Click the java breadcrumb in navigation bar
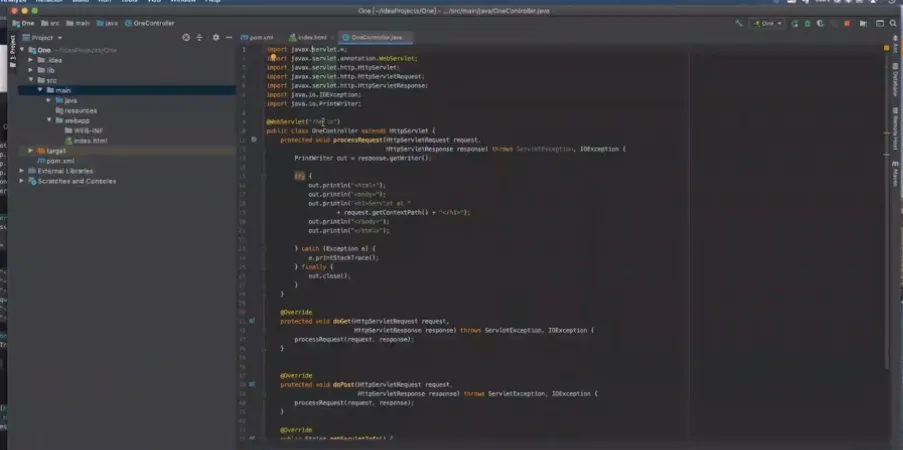This screenshot has width=903, height=450. click(107, 24)
